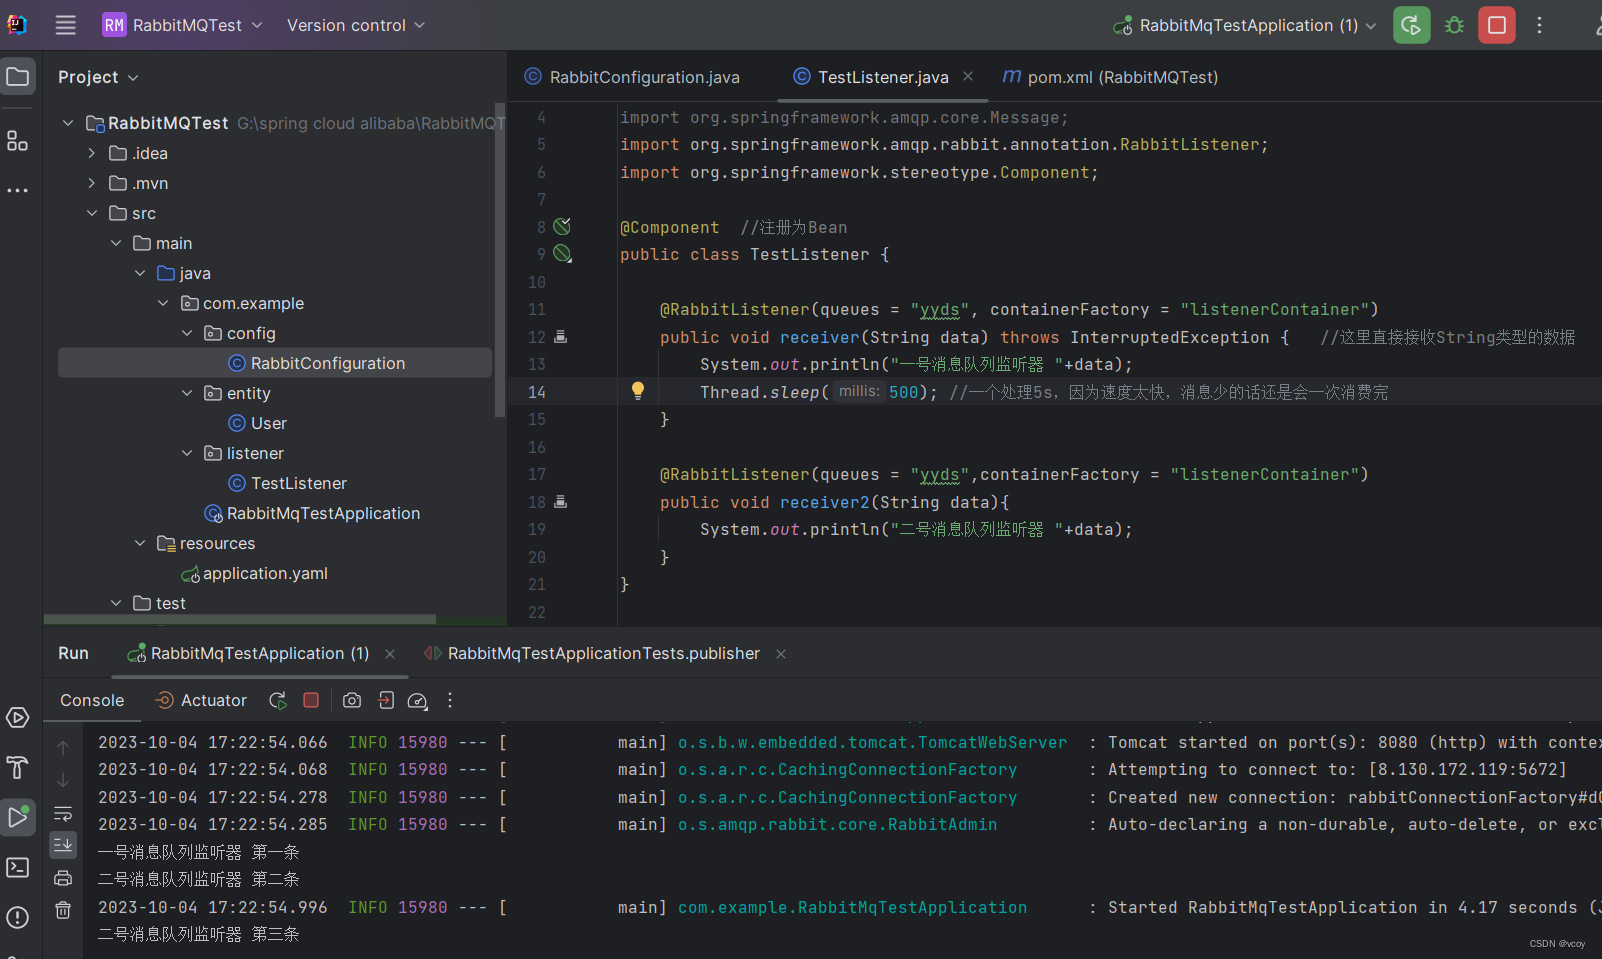Image resolution: width=1602 pixels, height=959 pixels.
Task: Click the project tree vertical scrollbar
Action: [x=500, y=260]
